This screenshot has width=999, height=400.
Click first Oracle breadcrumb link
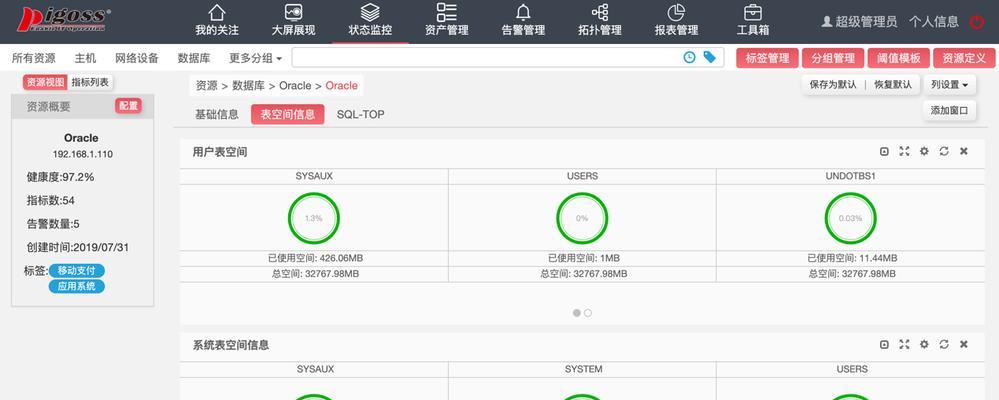295,86
